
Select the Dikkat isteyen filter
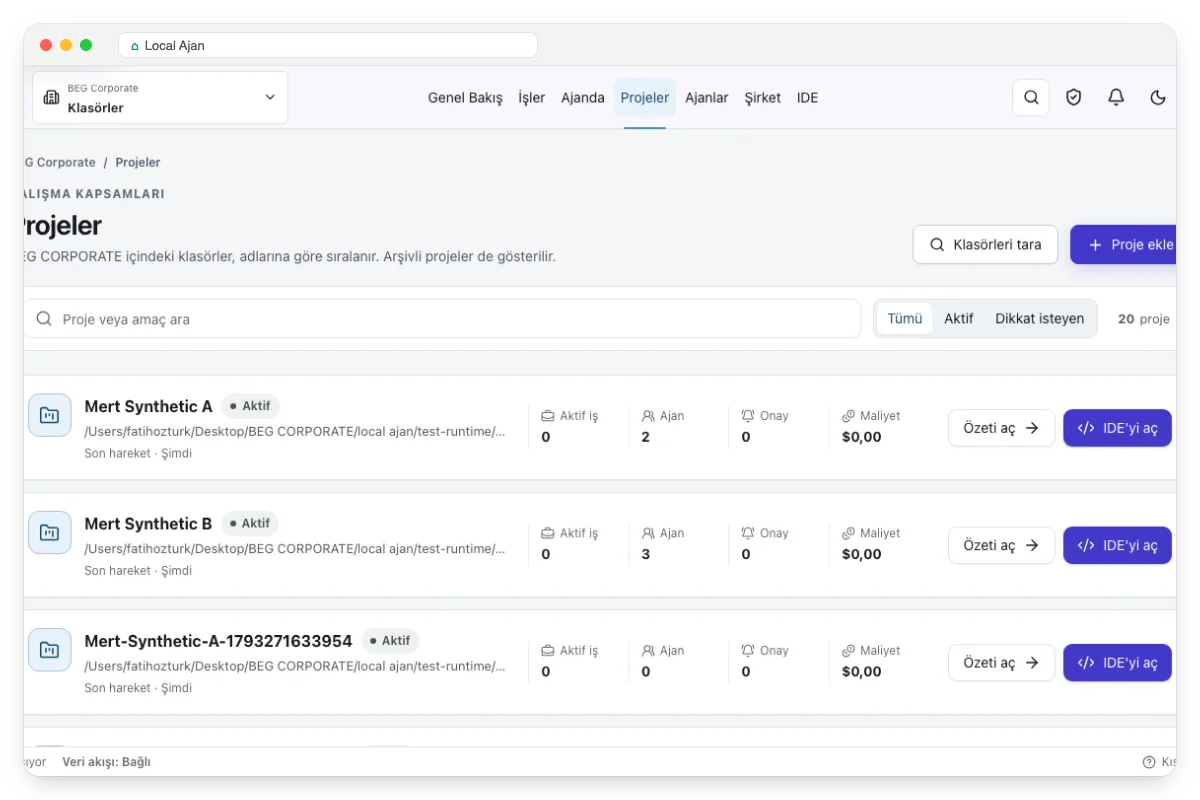point(1040,319)
